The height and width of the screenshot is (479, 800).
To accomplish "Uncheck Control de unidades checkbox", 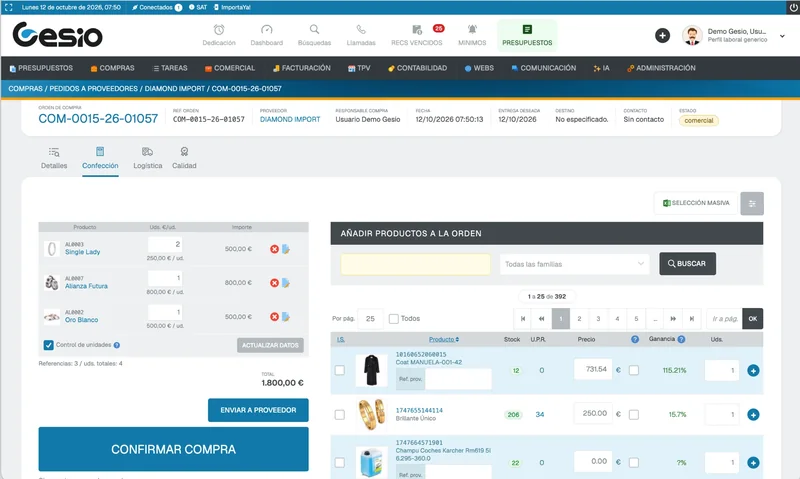I will (x=48, y=345).
